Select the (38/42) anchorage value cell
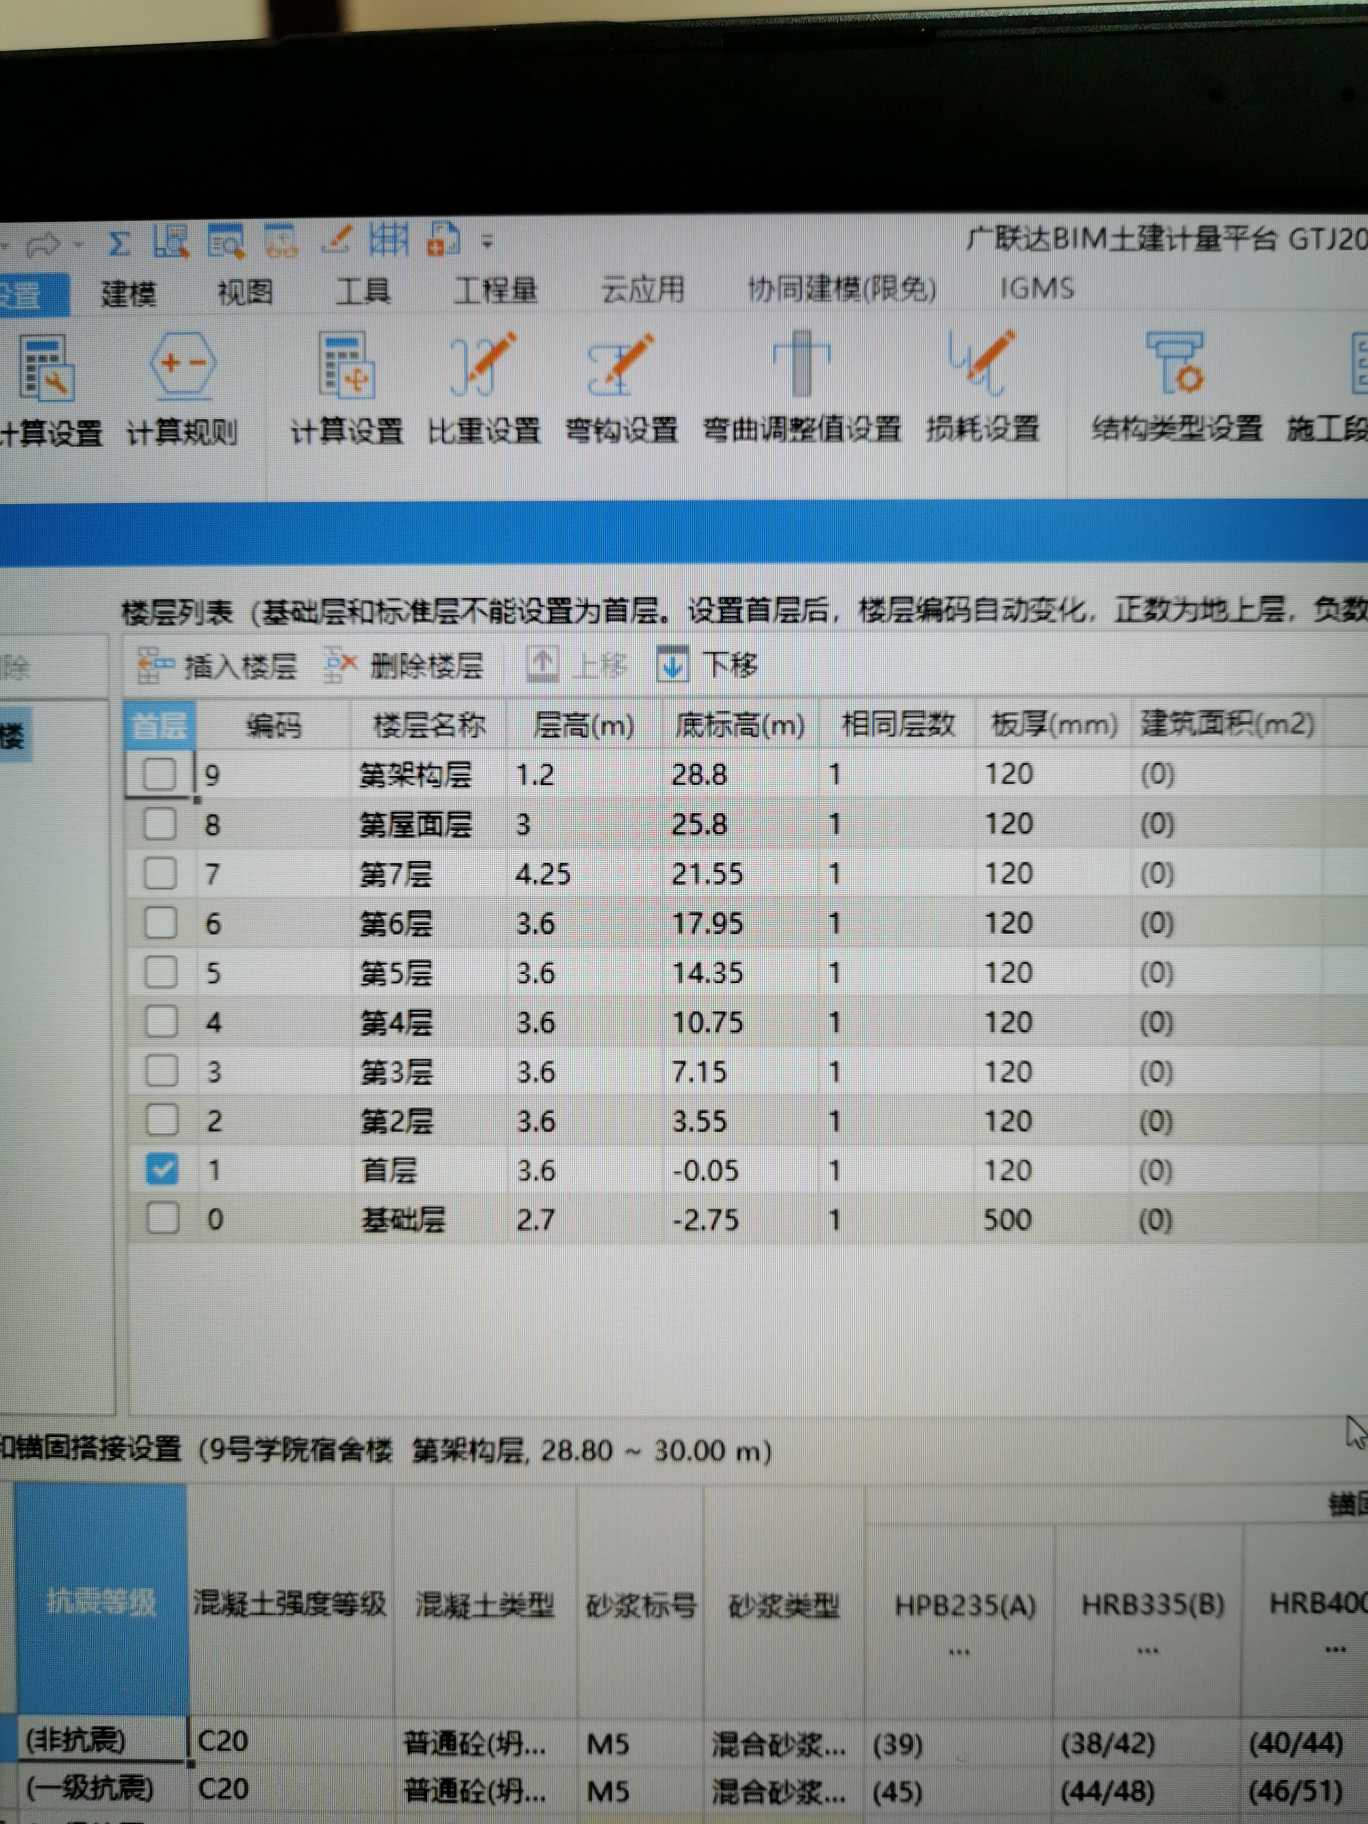 [1147, 1743]
